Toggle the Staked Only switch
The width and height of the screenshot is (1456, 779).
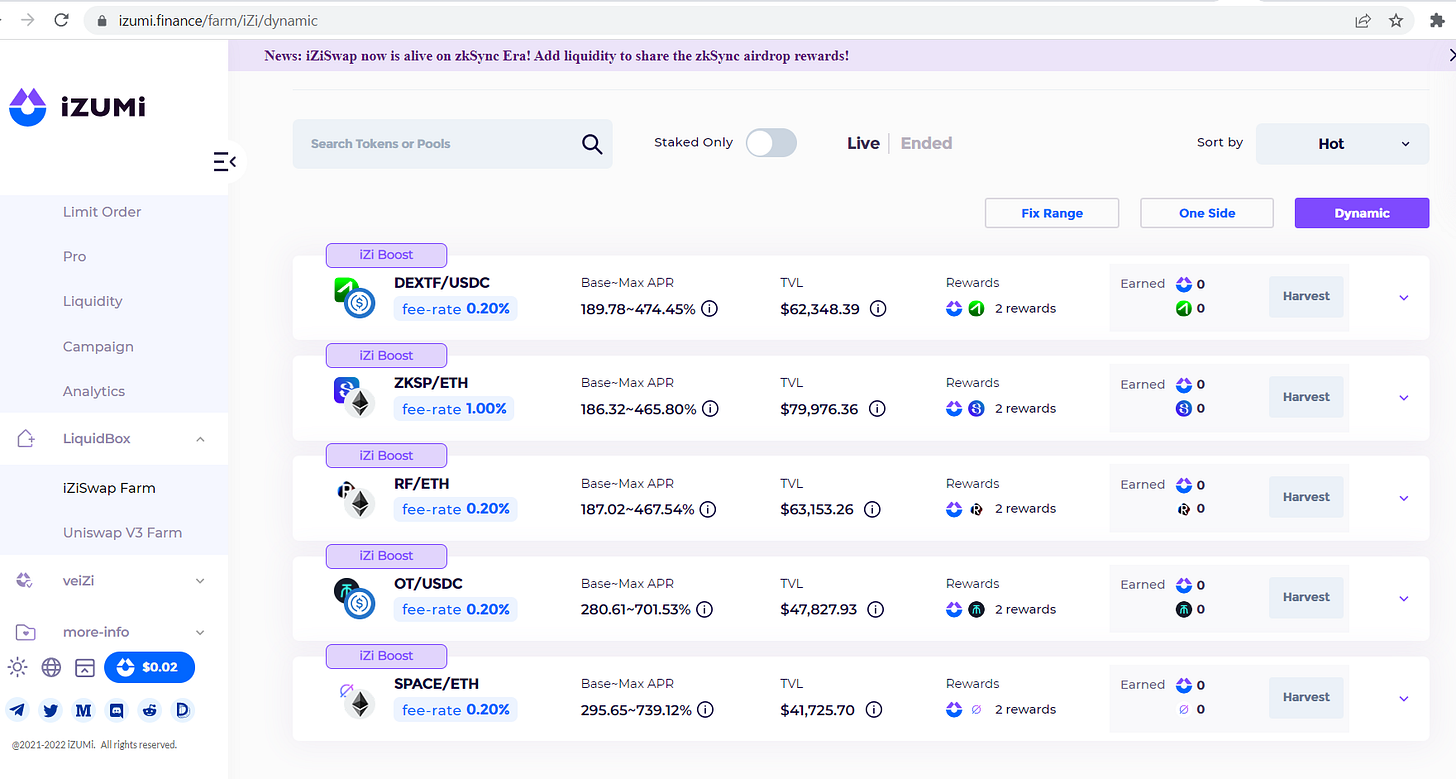click(x=771, y=143)
